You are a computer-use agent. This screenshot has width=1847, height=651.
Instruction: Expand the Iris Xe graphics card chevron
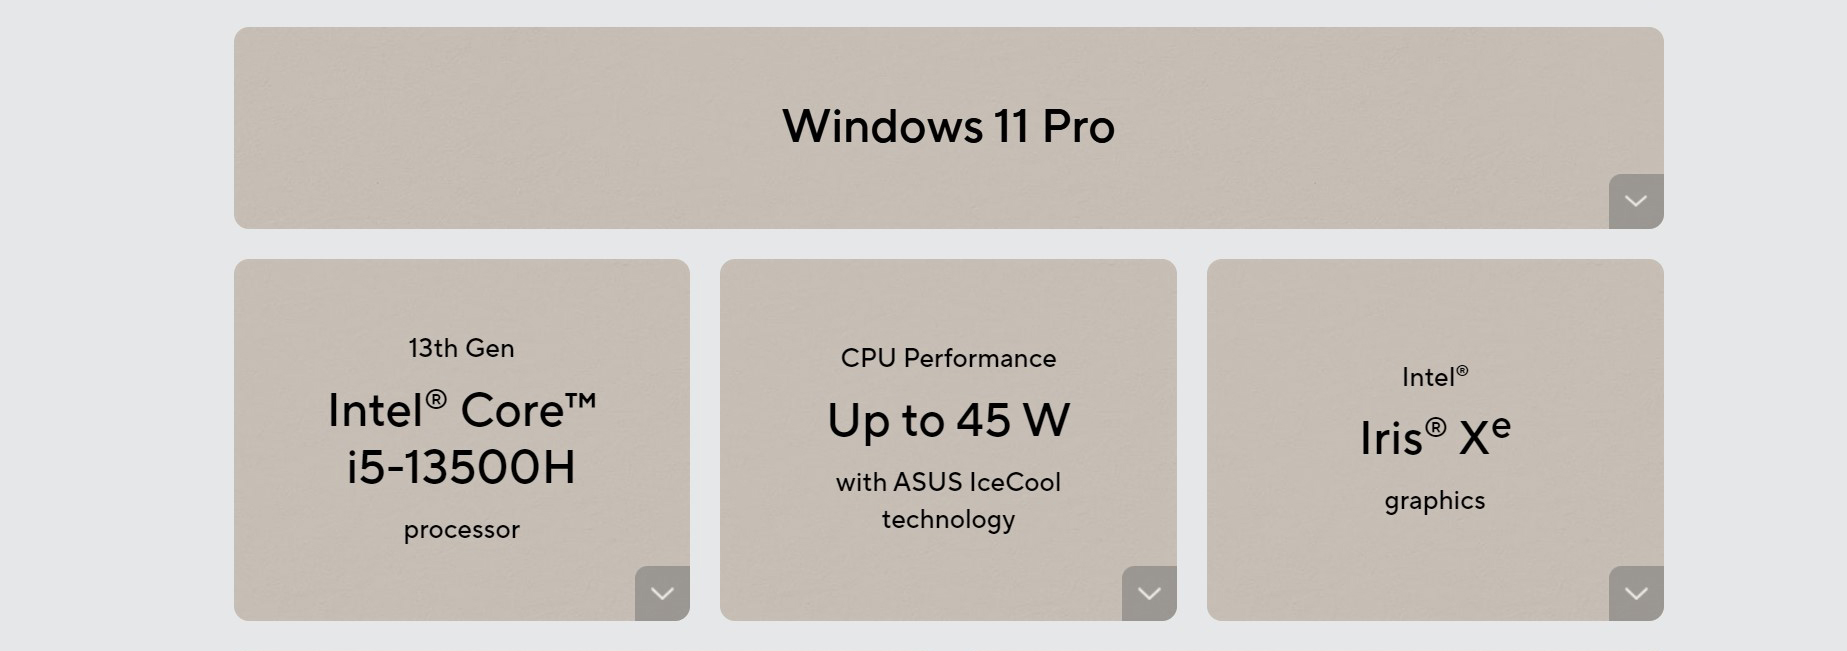[x=1636, y=593]
